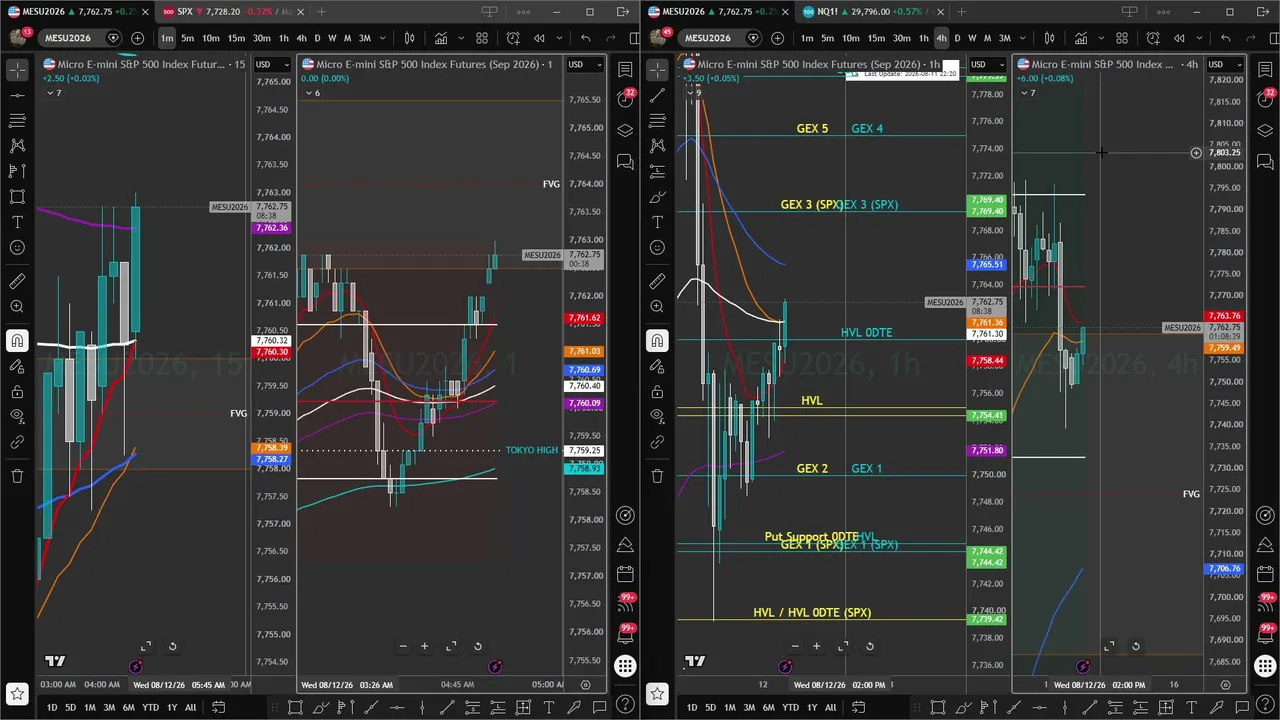
Task: Select crosshair cursor tool in left window
Action: 17,70
